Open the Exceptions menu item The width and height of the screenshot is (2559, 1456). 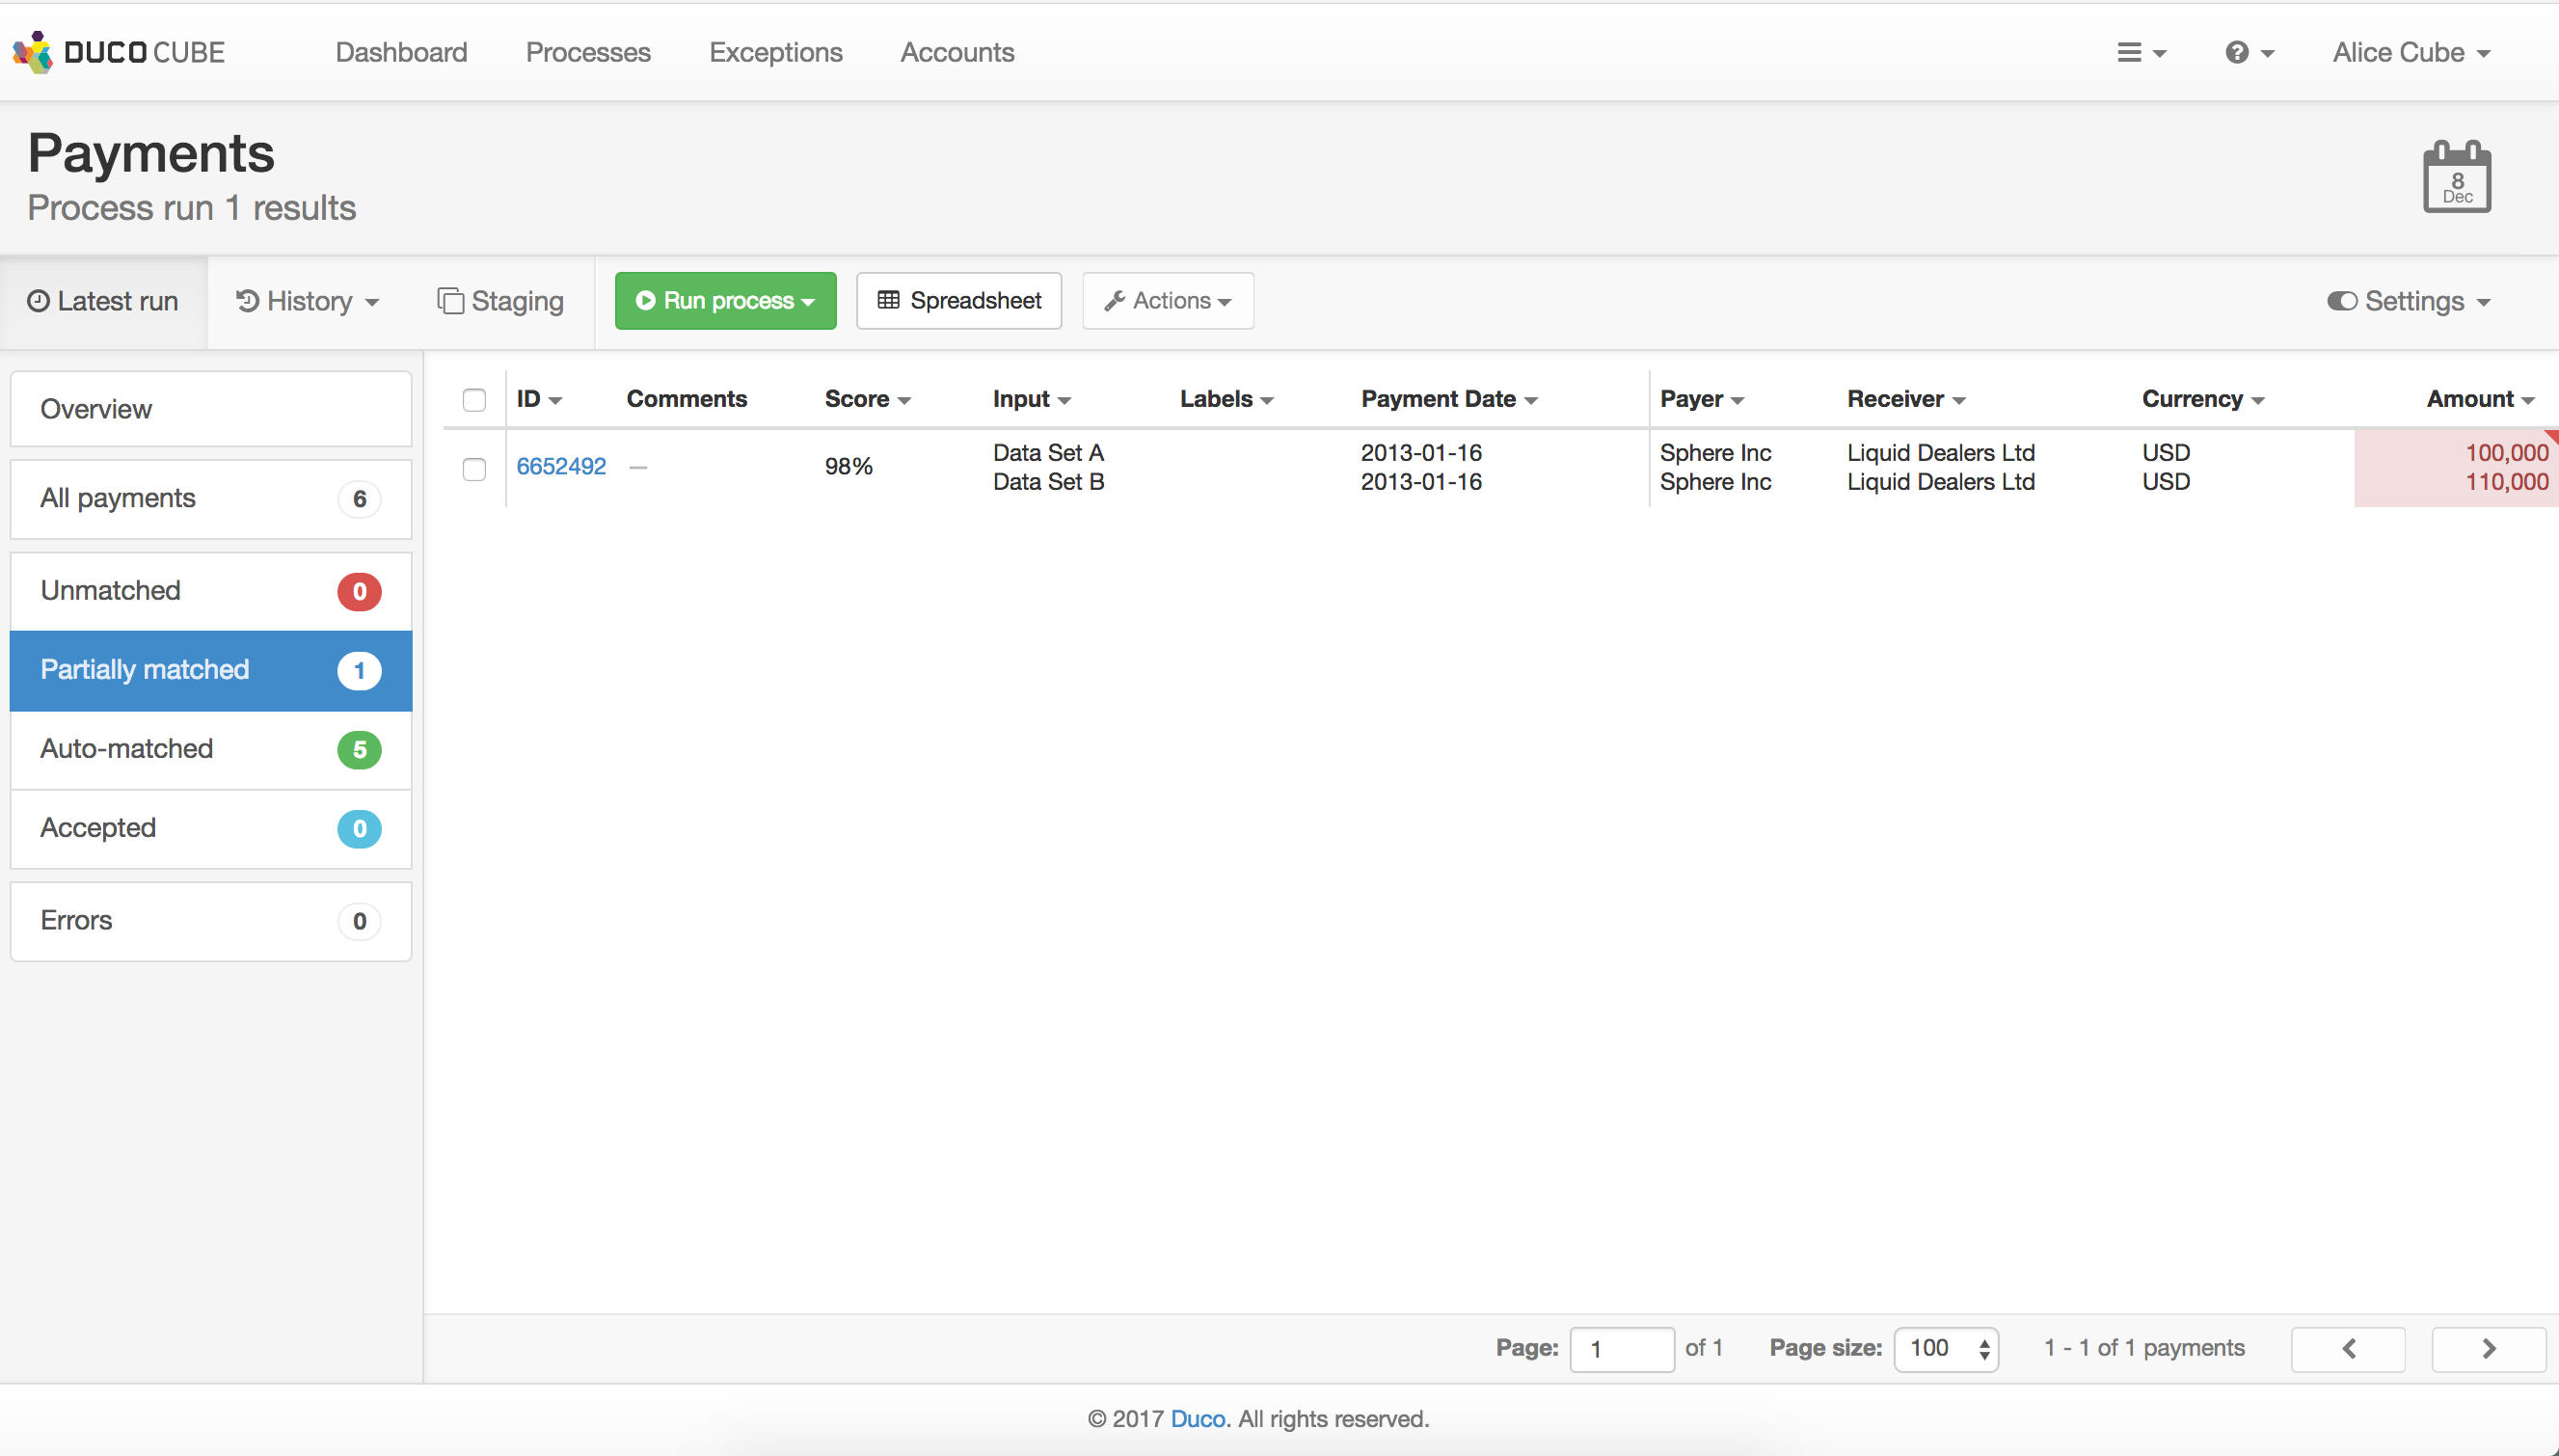[775, 52]
